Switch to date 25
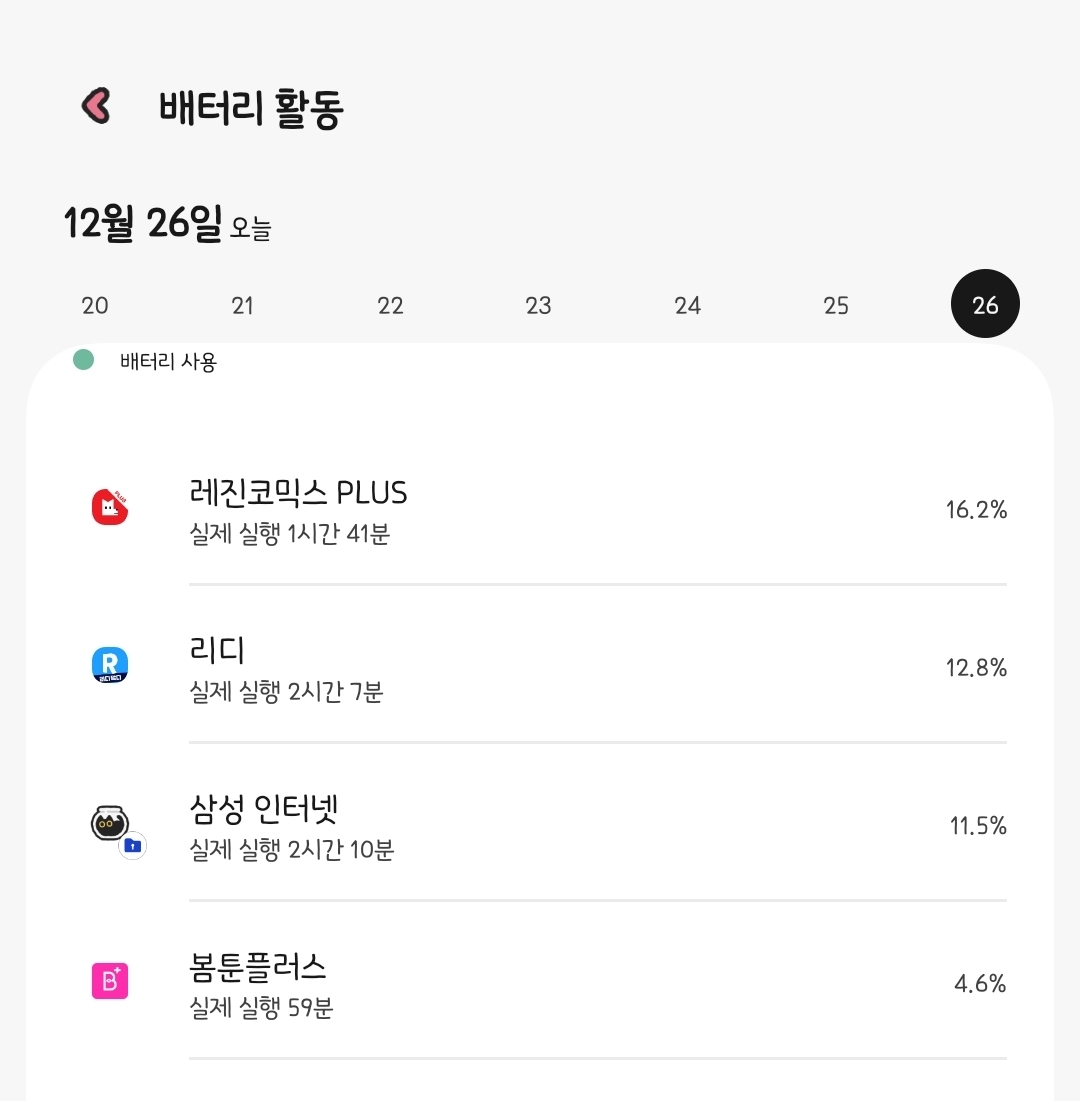Screen dimensions: 1080x1101 coord(836,305)
